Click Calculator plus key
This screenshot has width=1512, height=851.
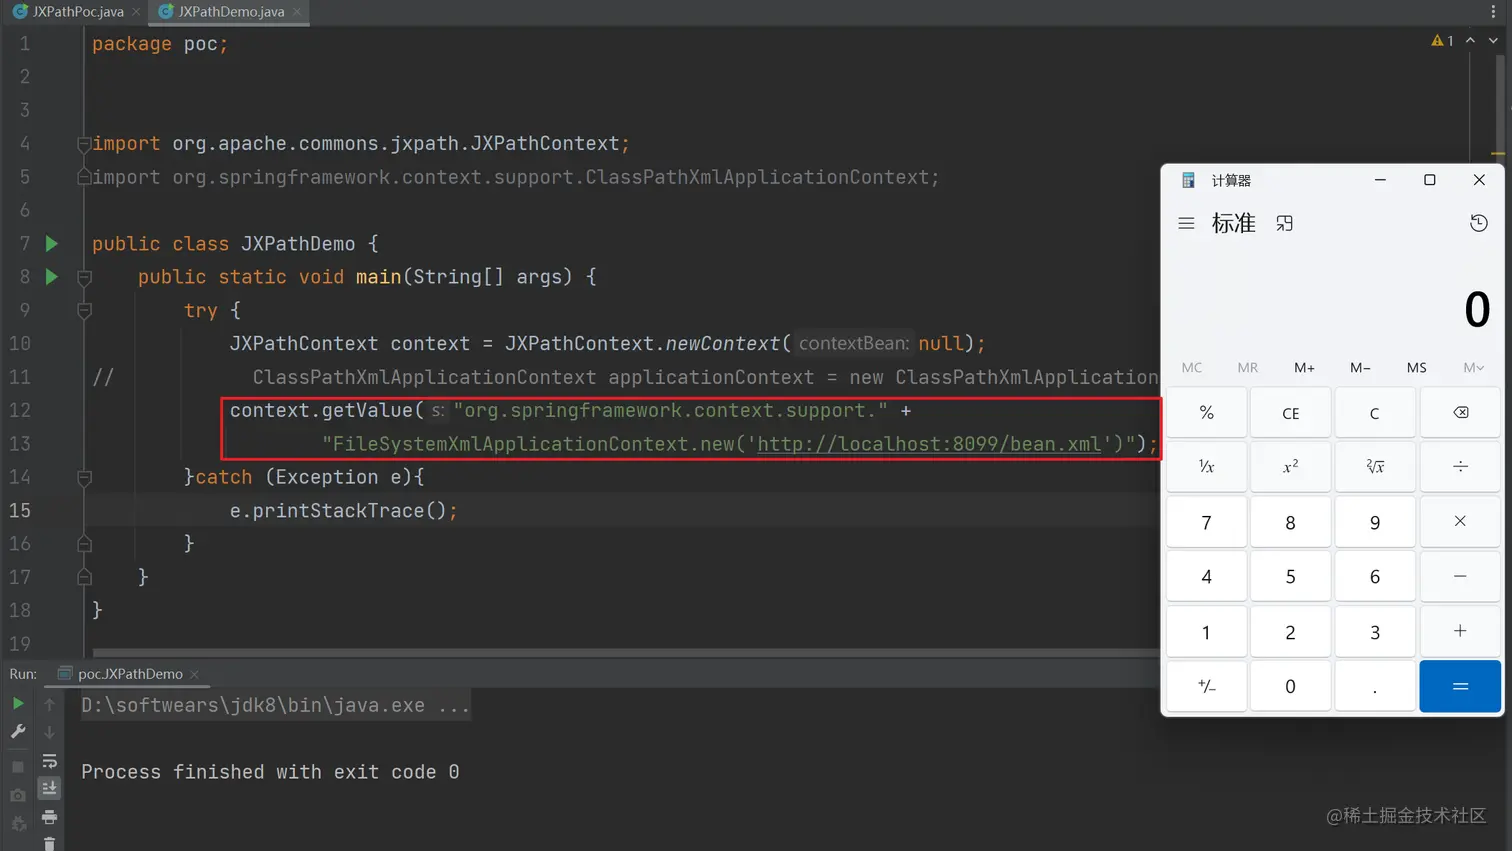(x=1460, y=632)
